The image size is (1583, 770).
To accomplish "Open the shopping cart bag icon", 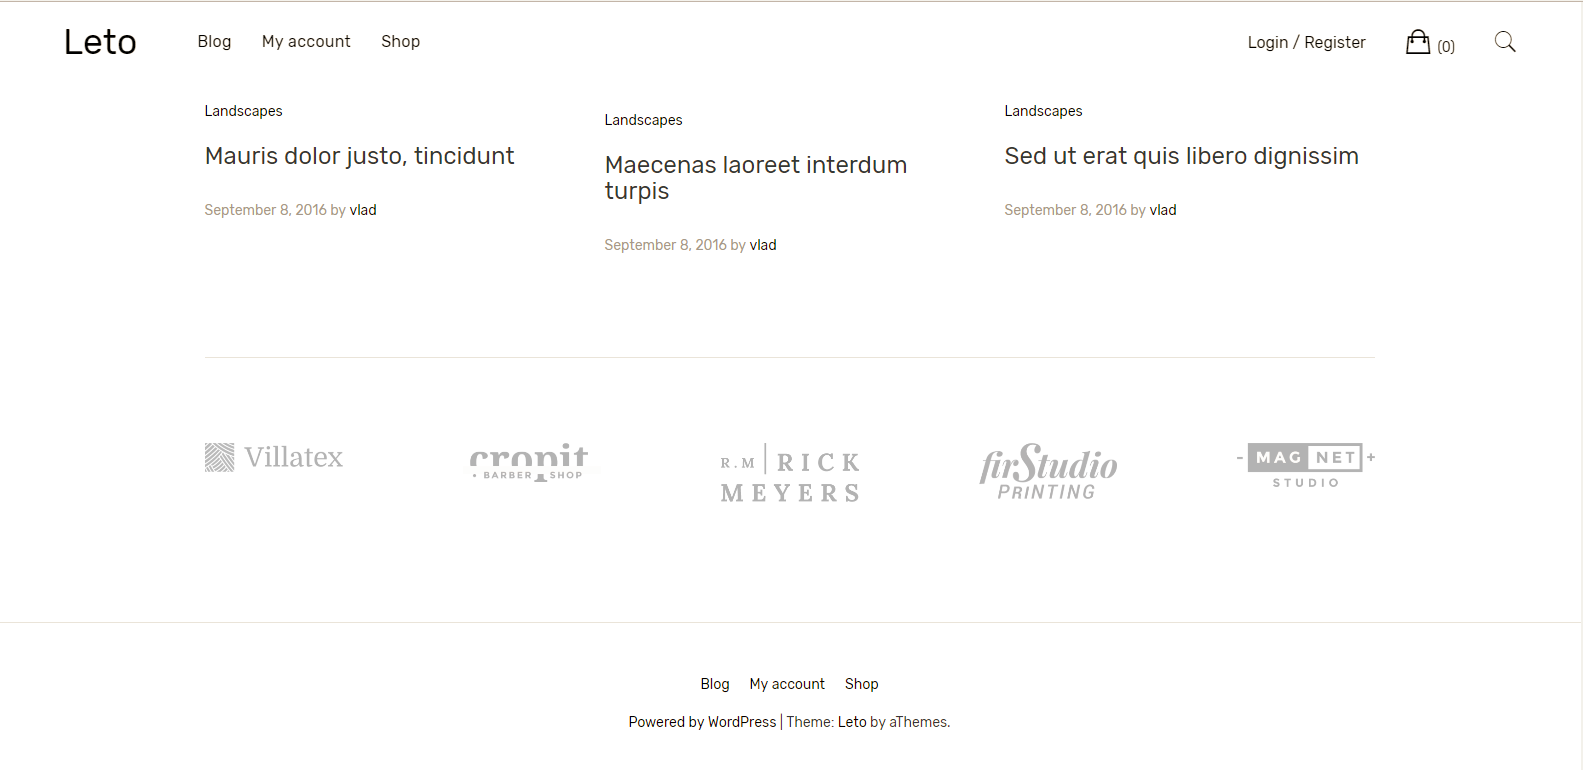I will 1418,42.
